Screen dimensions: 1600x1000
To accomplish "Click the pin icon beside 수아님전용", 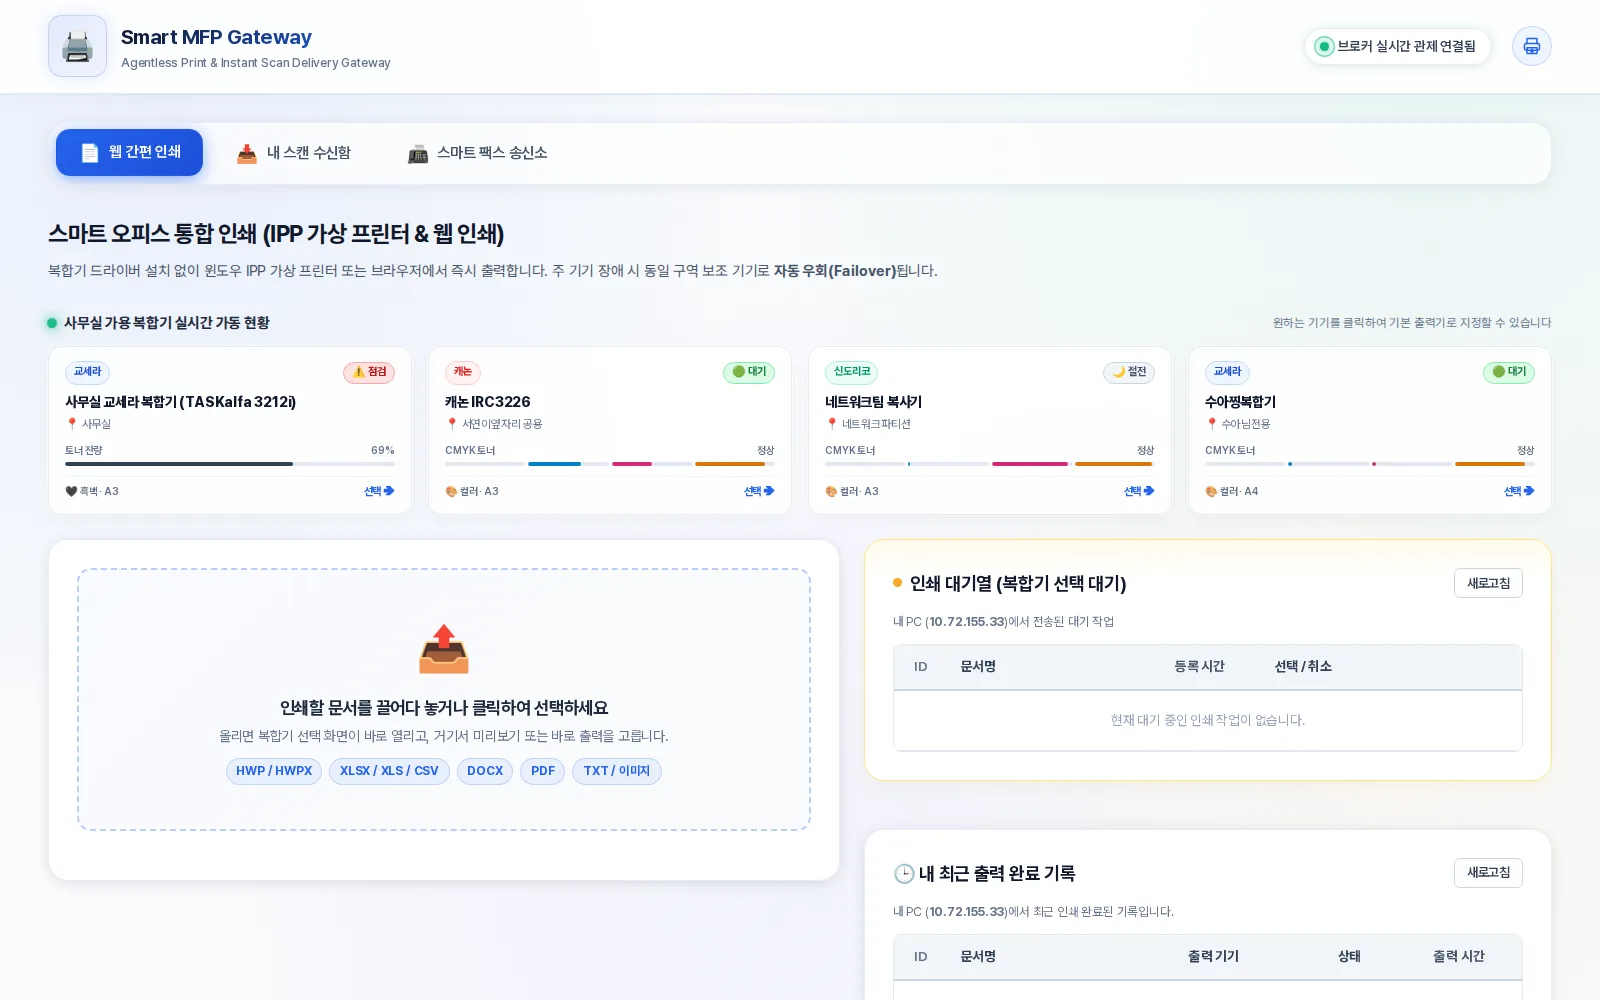I will (x=1212, y=424).
